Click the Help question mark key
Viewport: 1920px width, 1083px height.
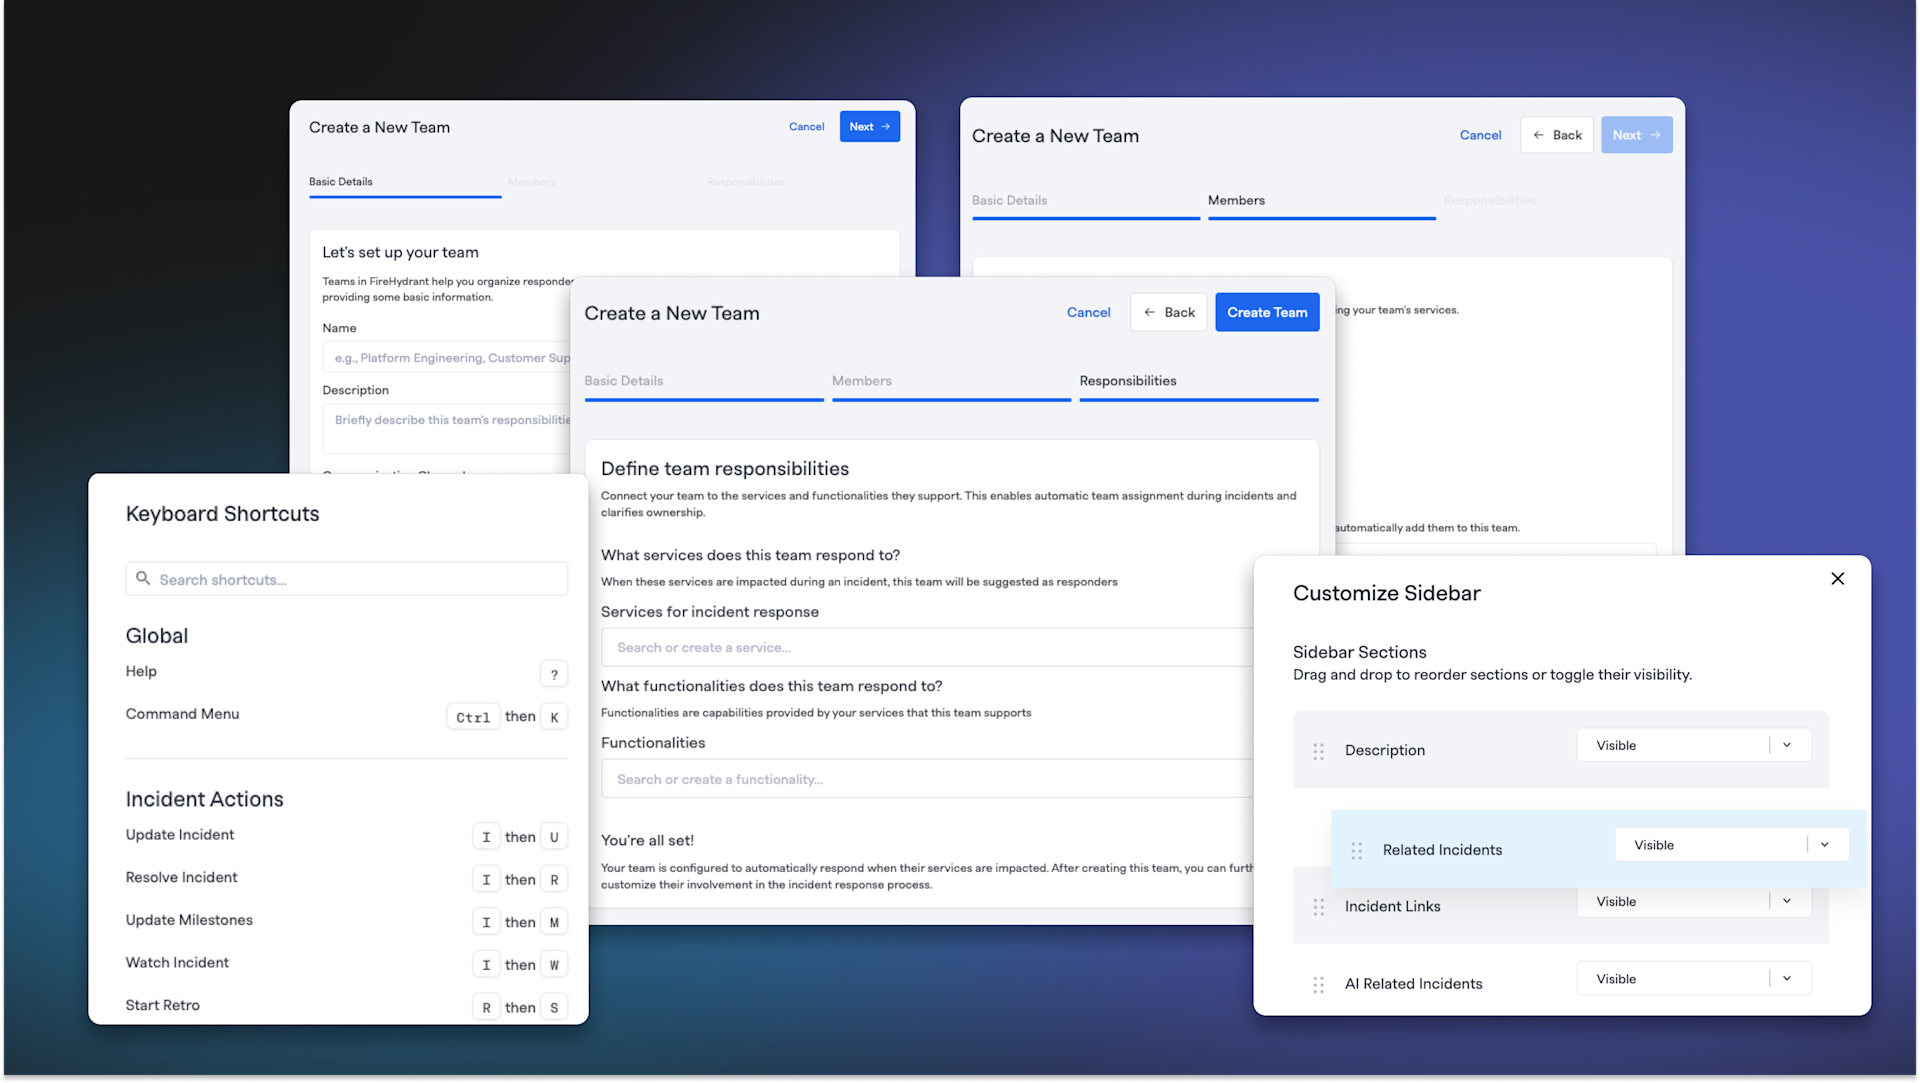click(554, 675)
